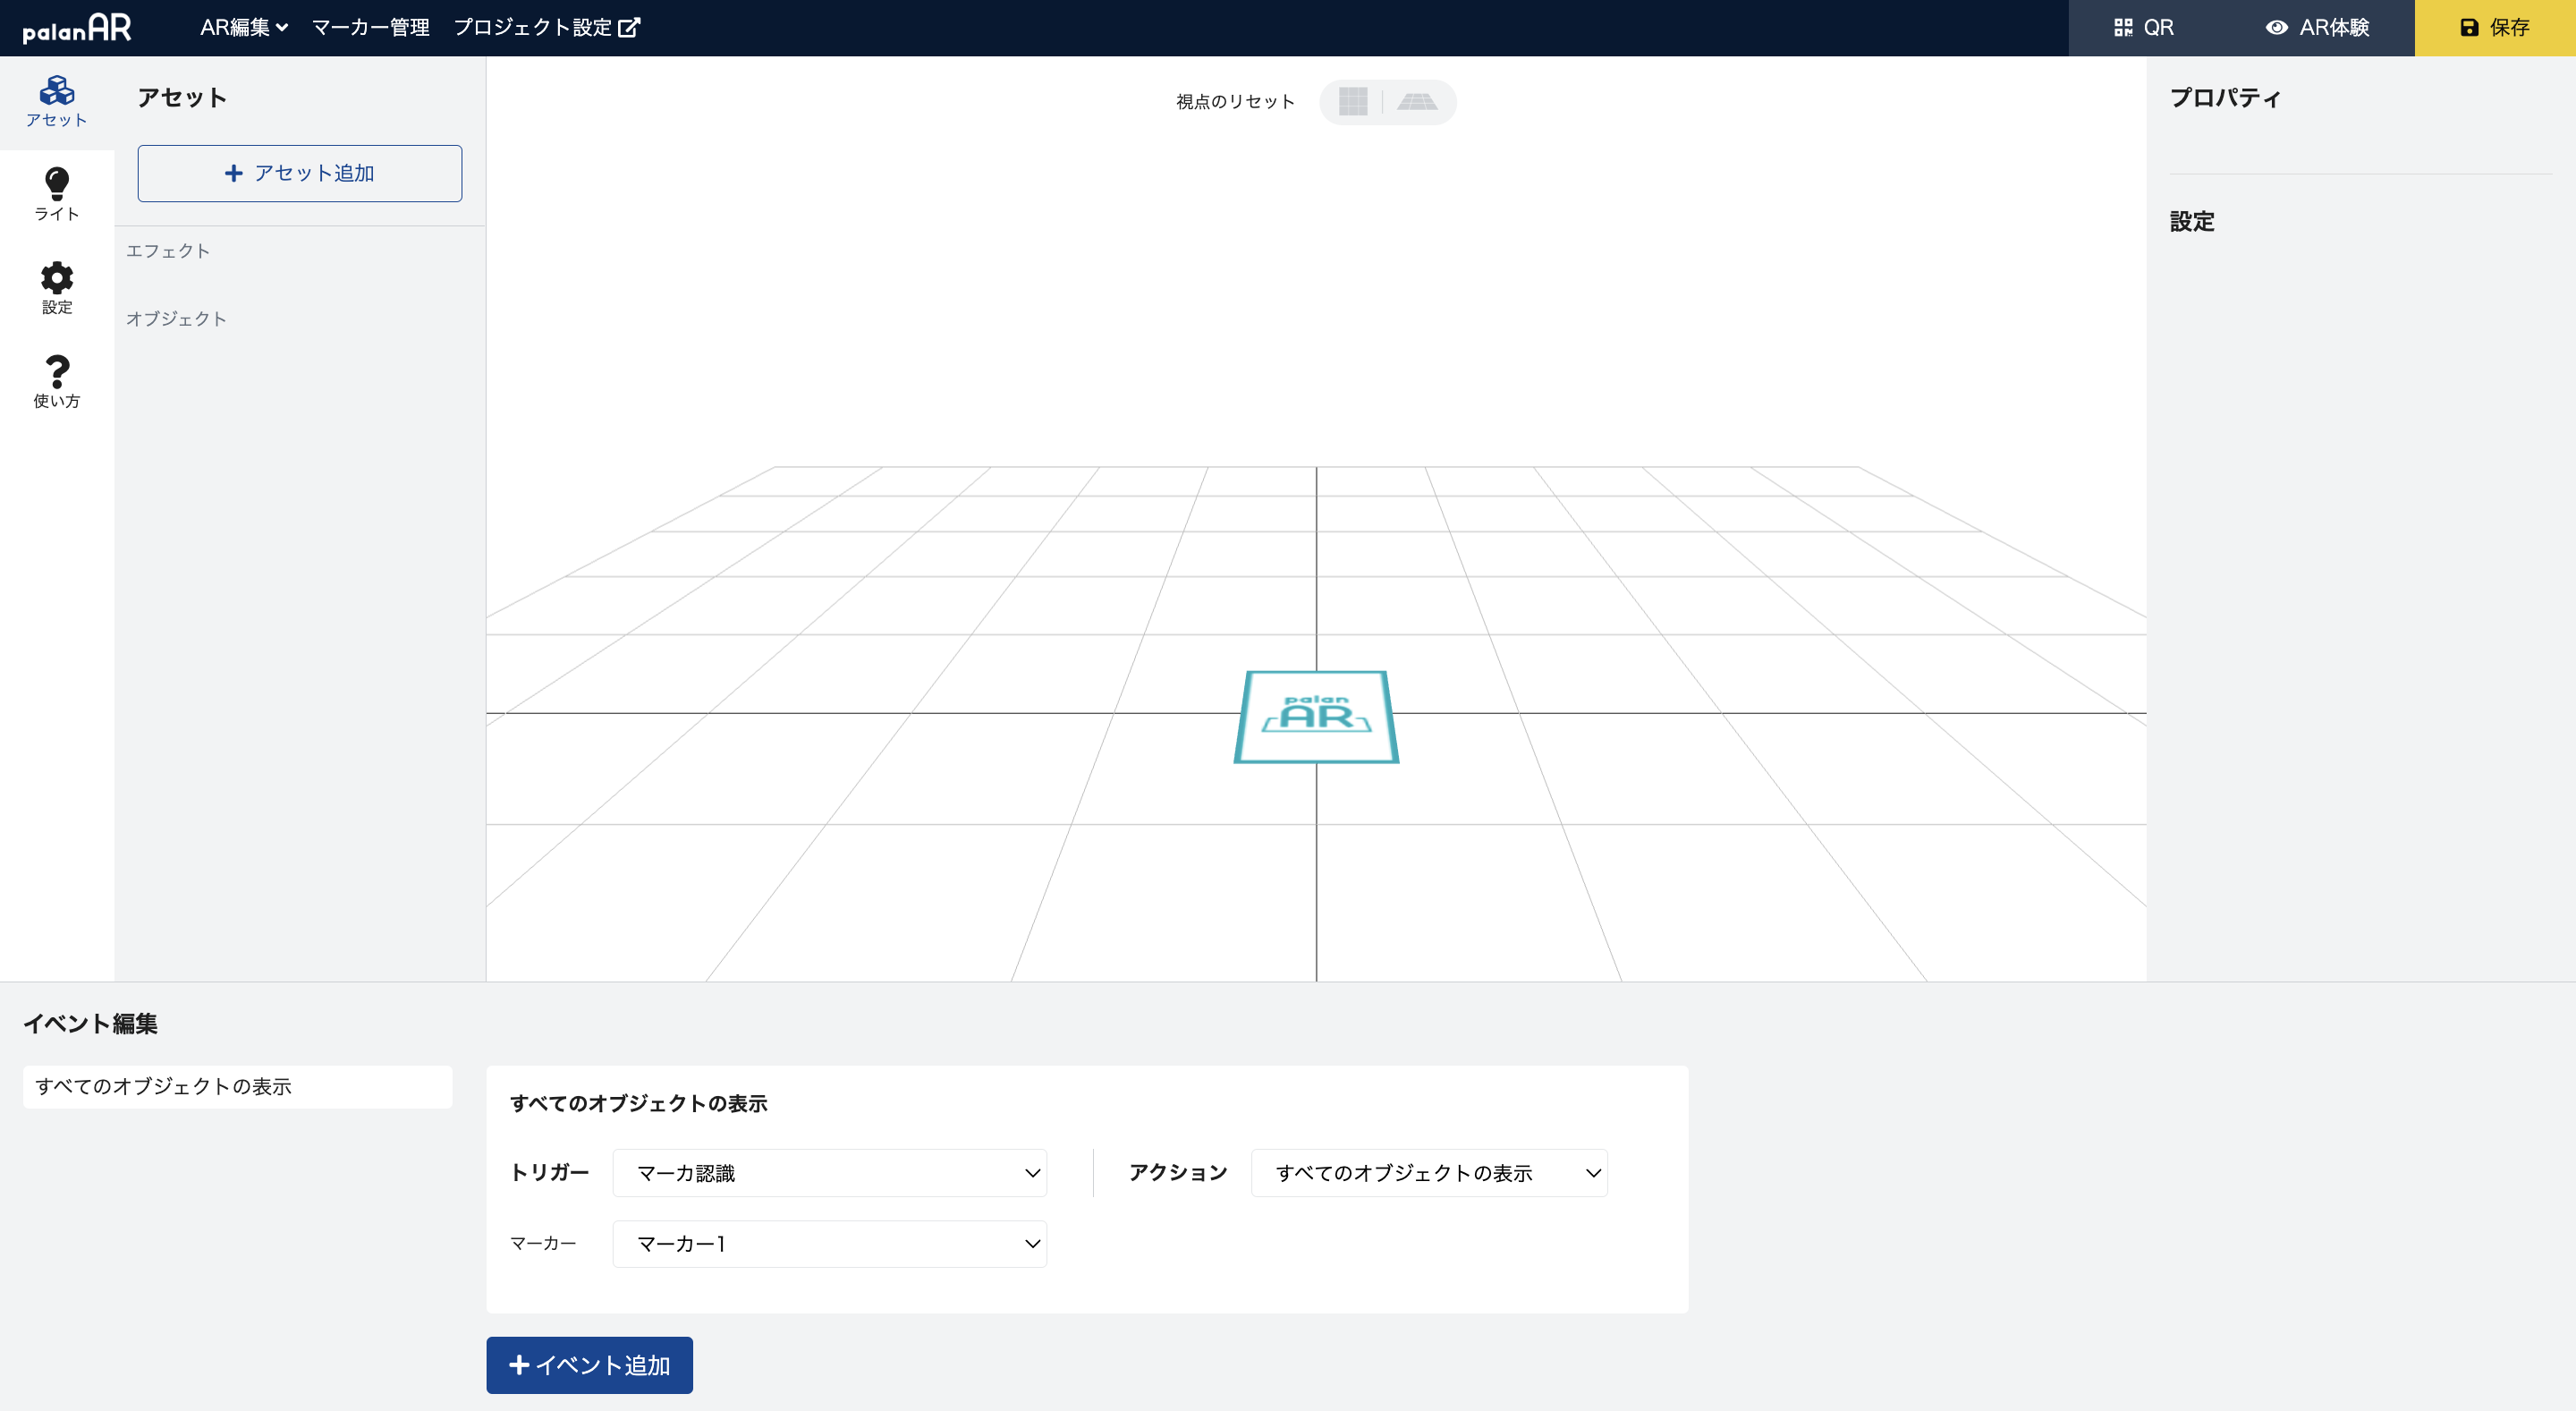Click the 視点のリセット label

[x=1235, y=101]
